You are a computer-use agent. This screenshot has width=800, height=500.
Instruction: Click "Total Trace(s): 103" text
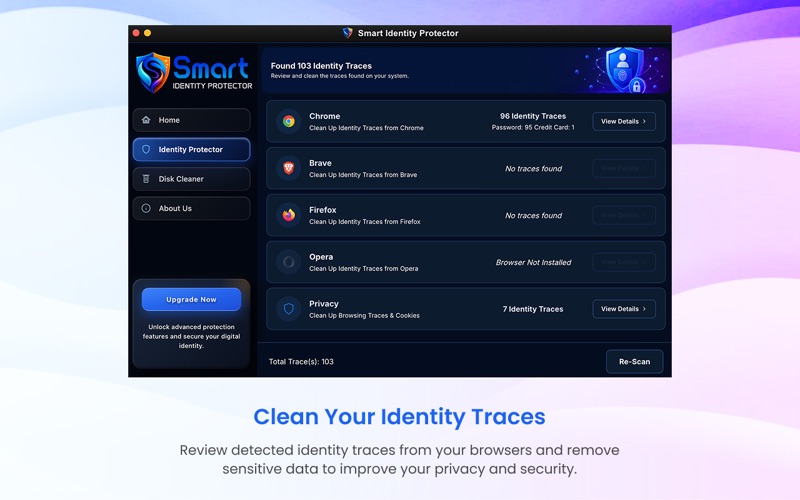point(301,362)
